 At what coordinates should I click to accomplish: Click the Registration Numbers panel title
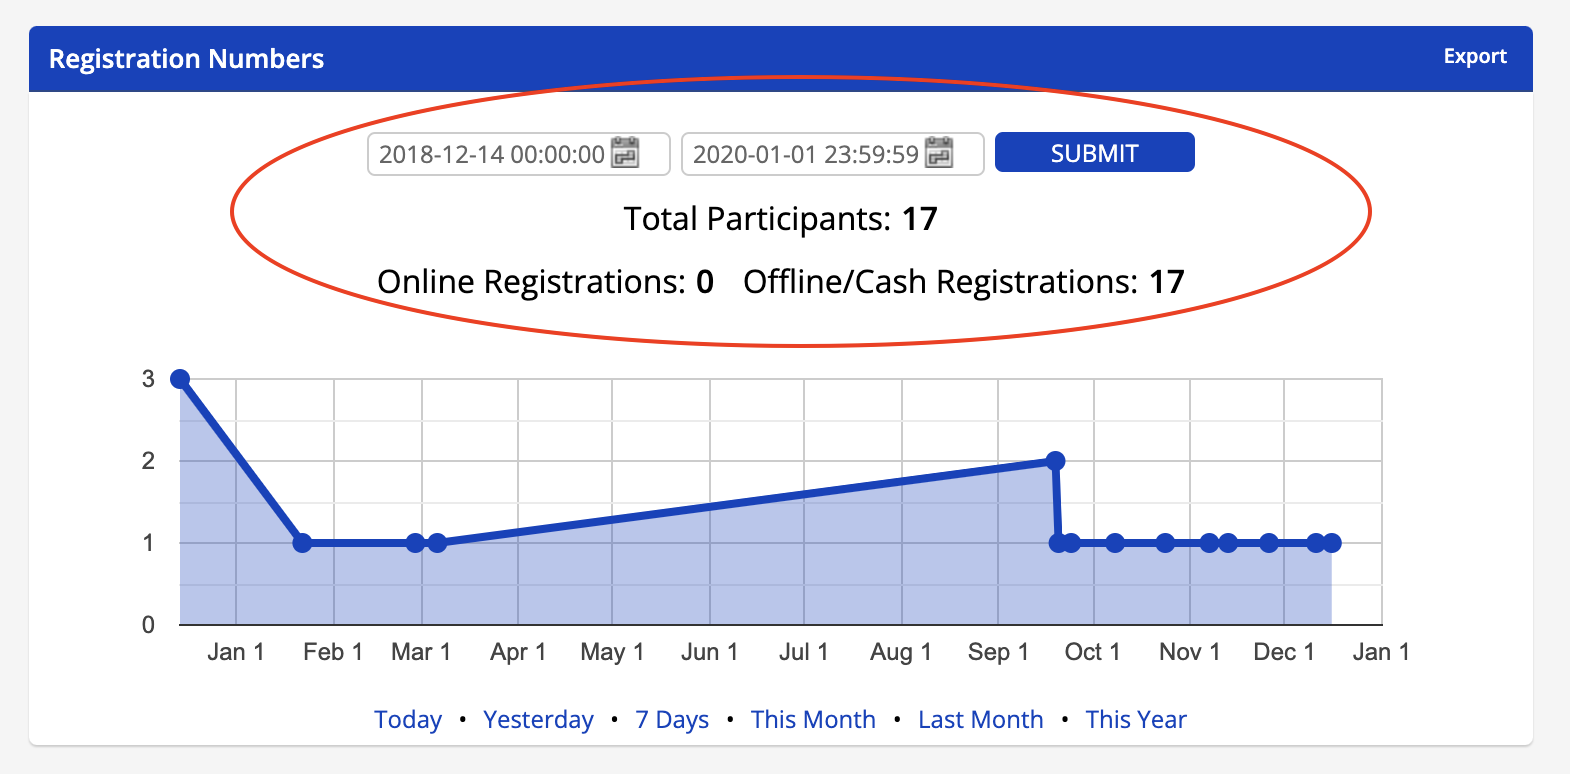(186, 59)
